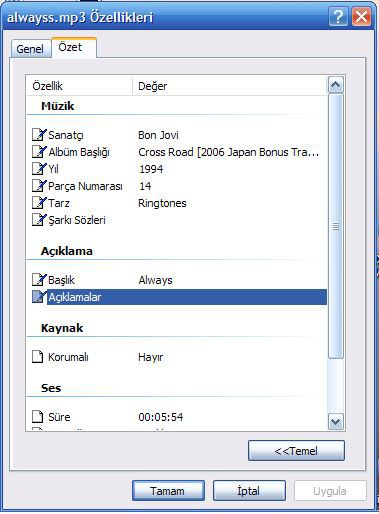Click the vertical scrollbar thumb
This screenshot has width=379, height=514.
click(x=336, y=226)
